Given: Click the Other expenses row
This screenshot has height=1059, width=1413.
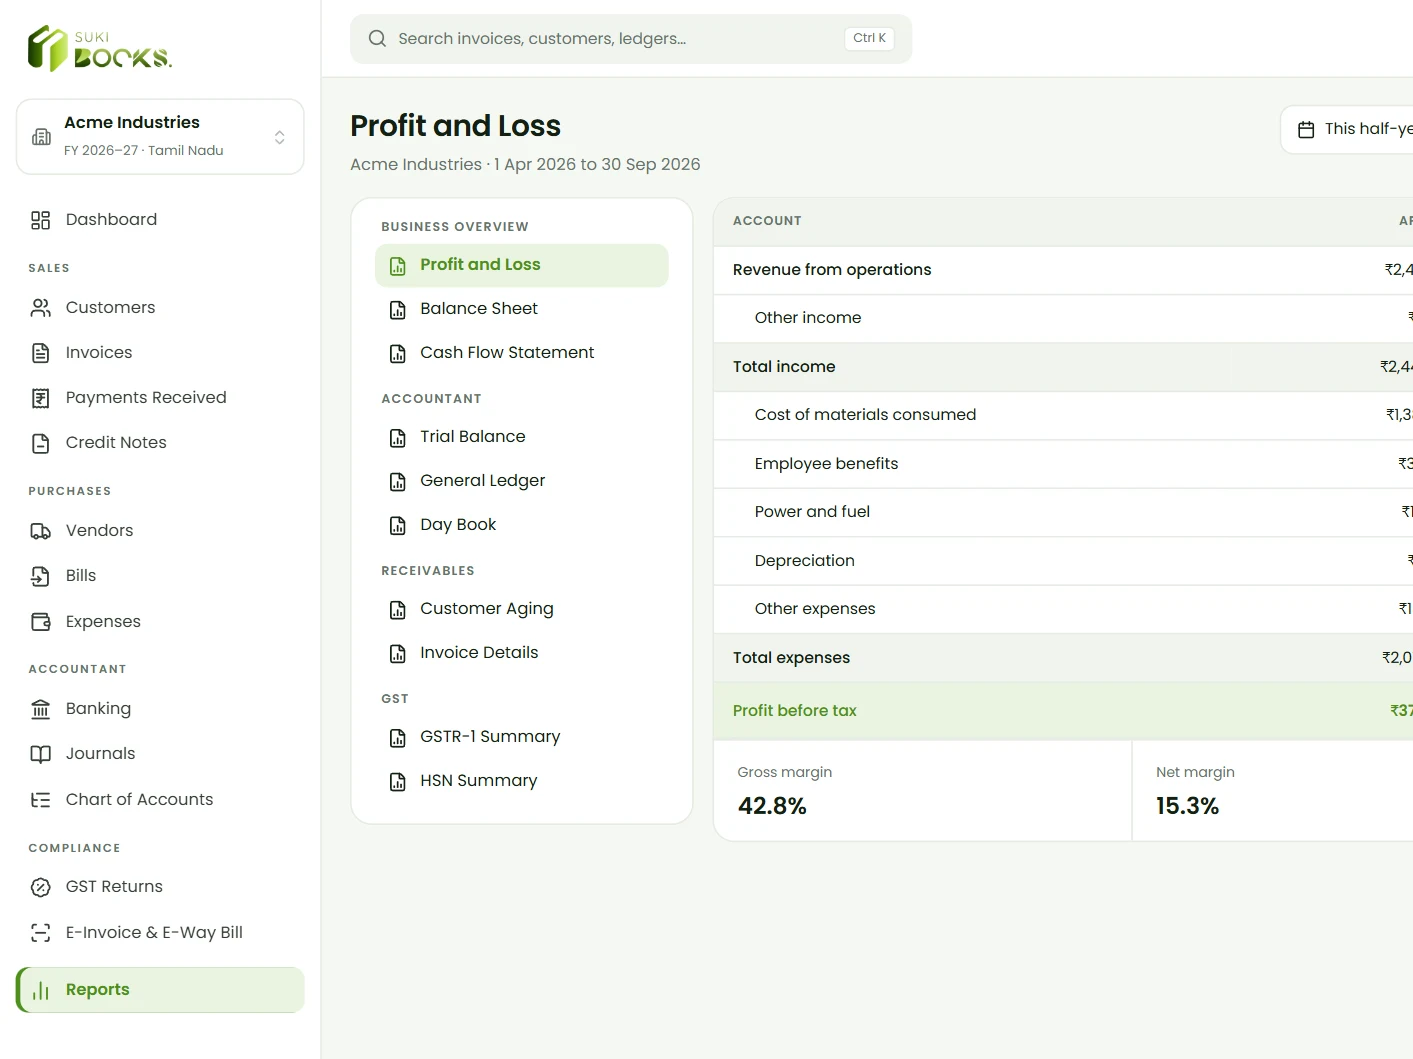Looking at the screenshot, I should coord(1063,609).
